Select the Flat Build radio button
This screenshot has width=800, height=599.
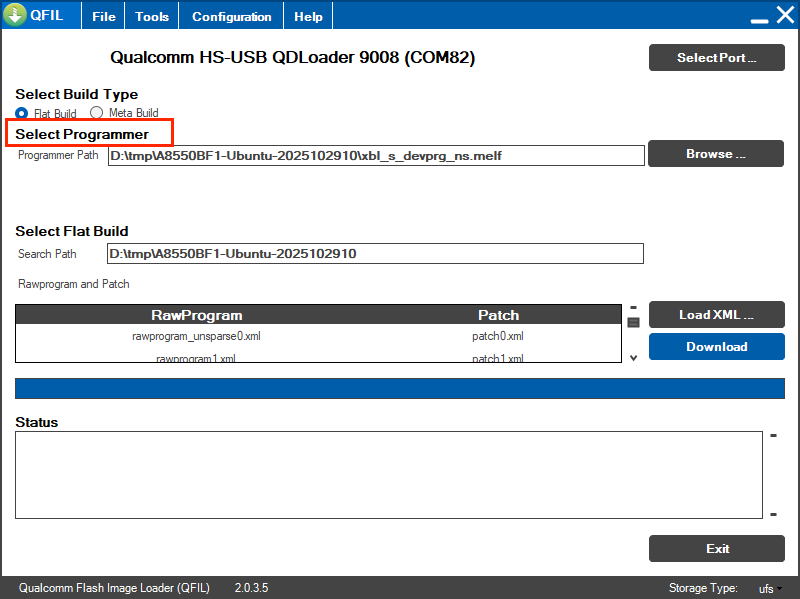(22, 113)
